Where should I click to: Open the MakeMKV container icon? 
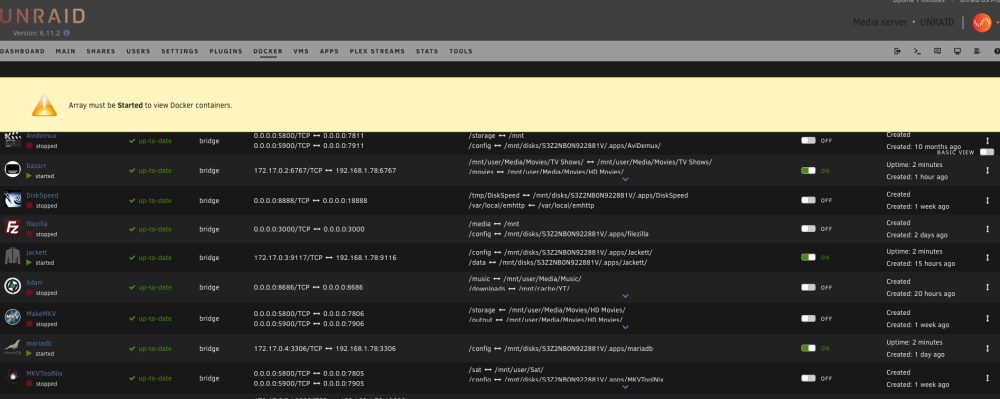tap(13, 317)
